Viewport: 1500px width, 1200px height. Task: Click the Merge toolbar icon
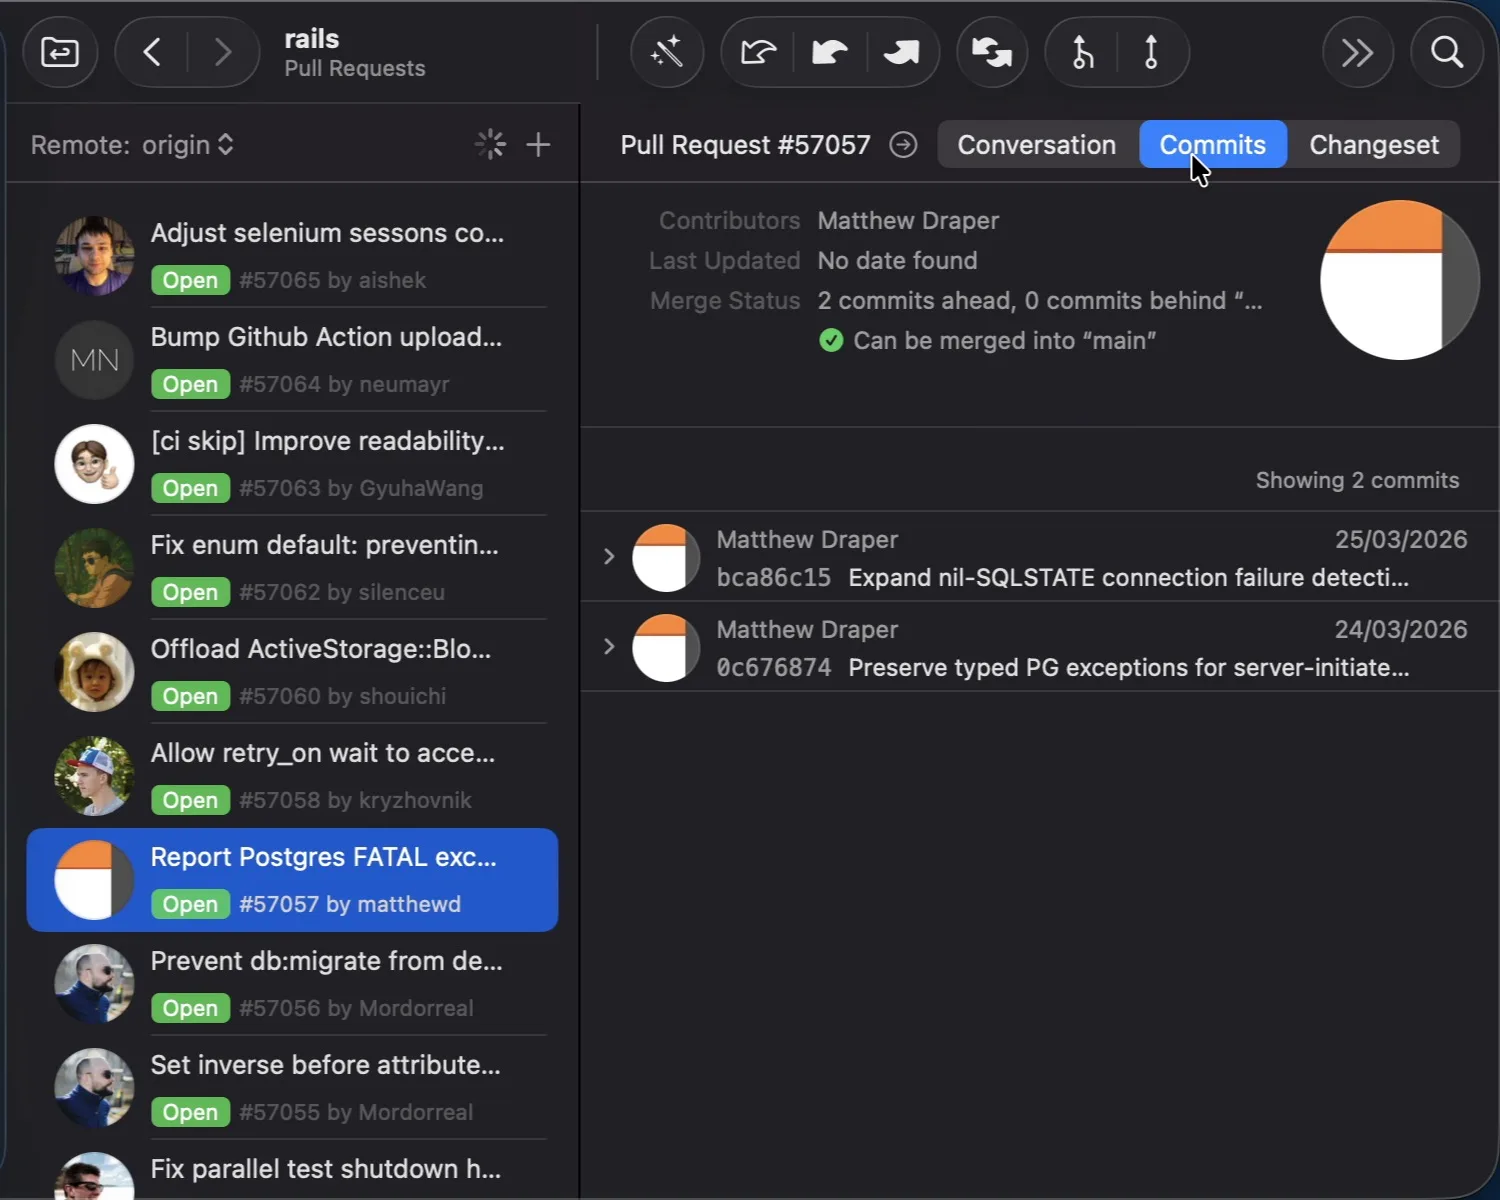tap(1082, 52)
